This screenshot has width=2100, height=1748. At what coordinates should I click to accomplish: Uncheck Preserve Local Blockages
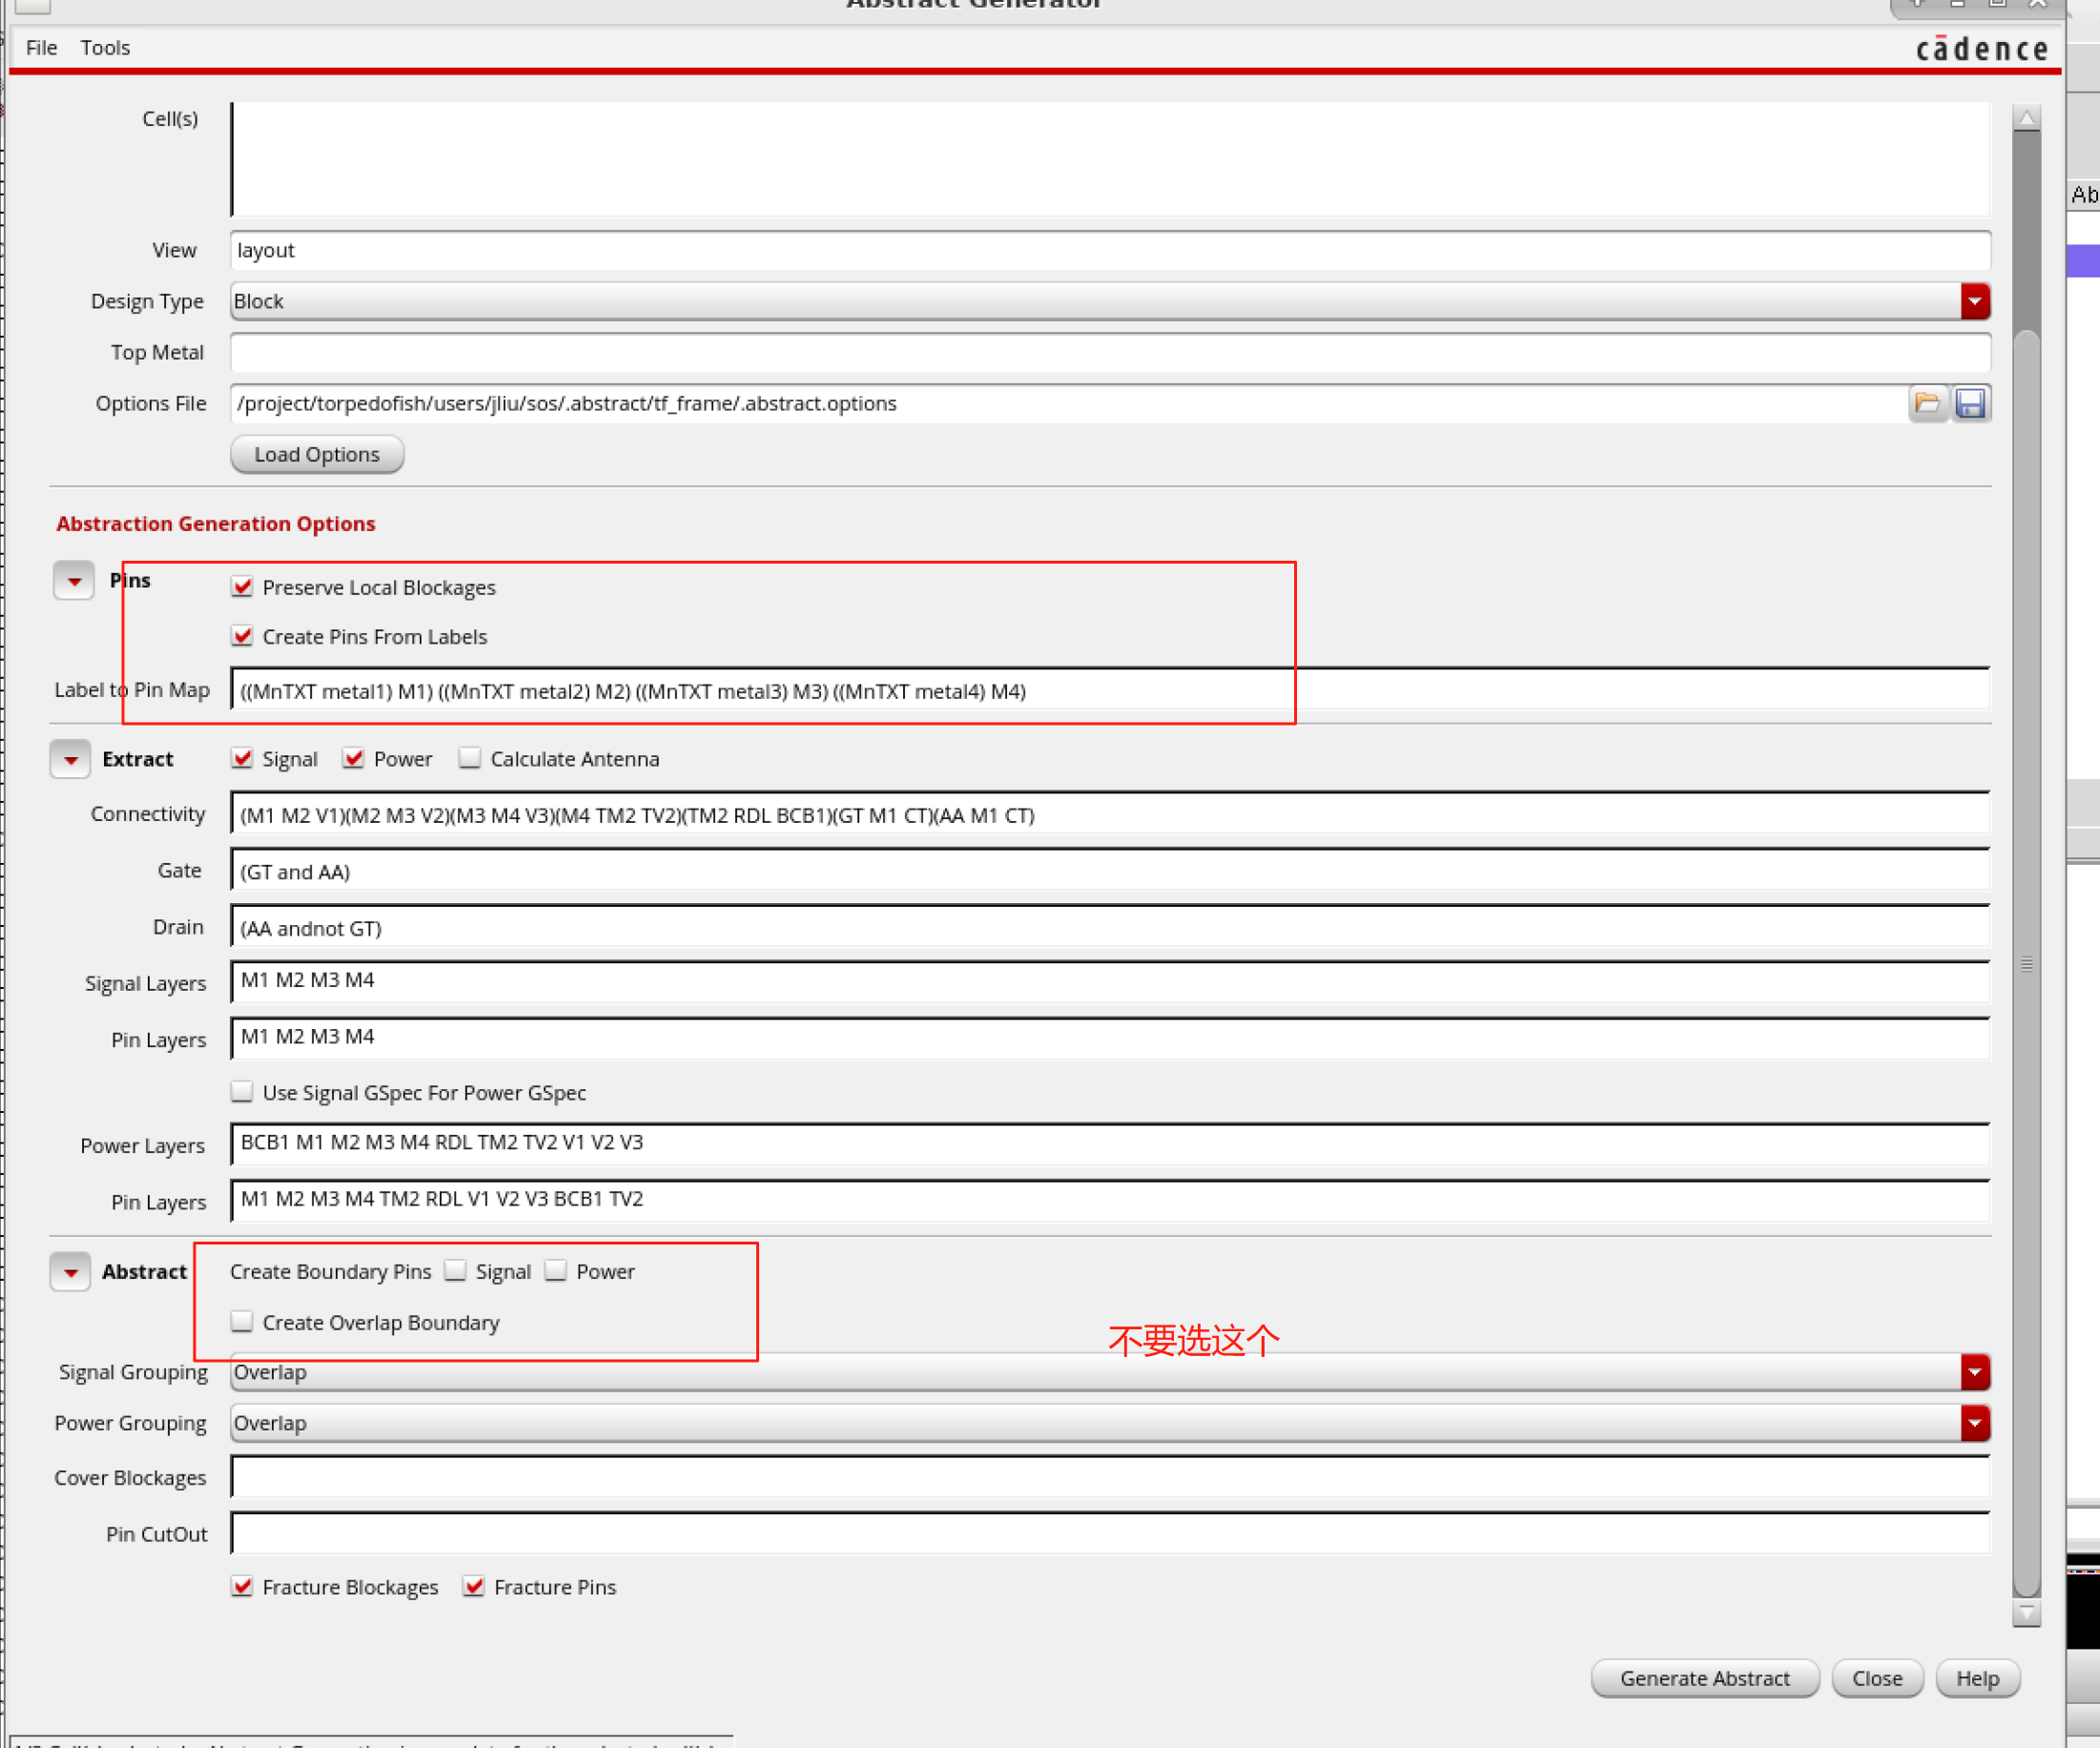click(x=242, y=587)
